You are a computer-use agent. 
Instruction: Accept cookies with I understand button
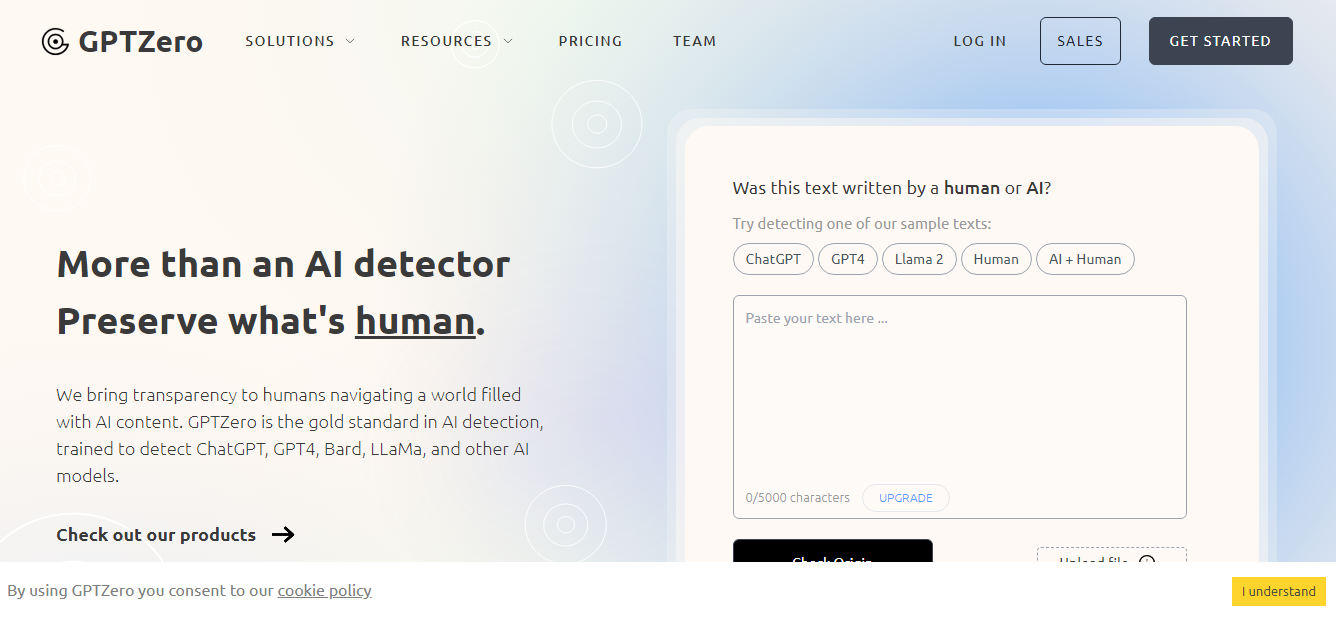(1279, 591)
